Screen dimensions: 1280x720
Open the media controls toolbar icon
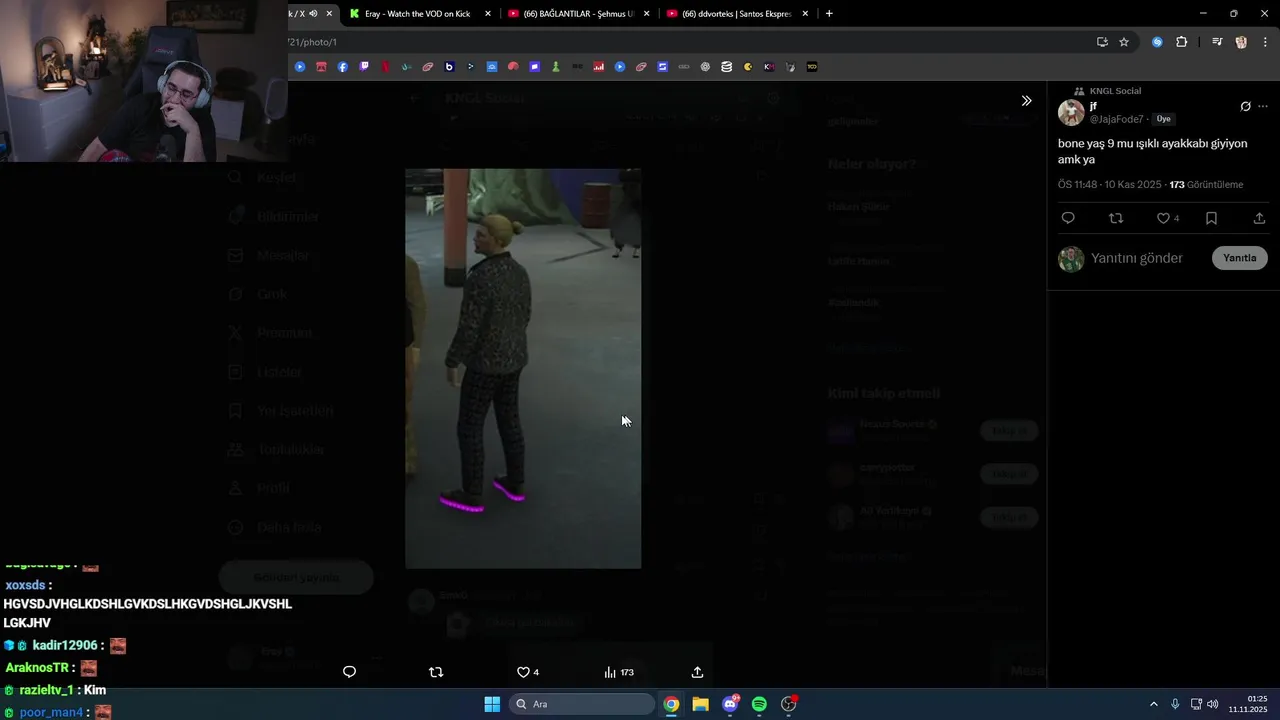(1217, 42)
